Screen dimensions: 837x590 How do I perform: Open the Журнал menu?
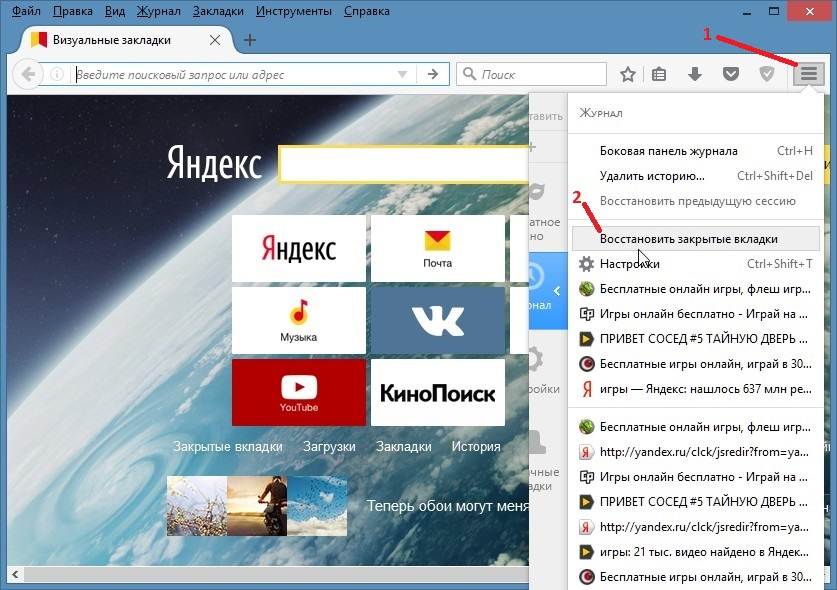click(x=159, y=11)
